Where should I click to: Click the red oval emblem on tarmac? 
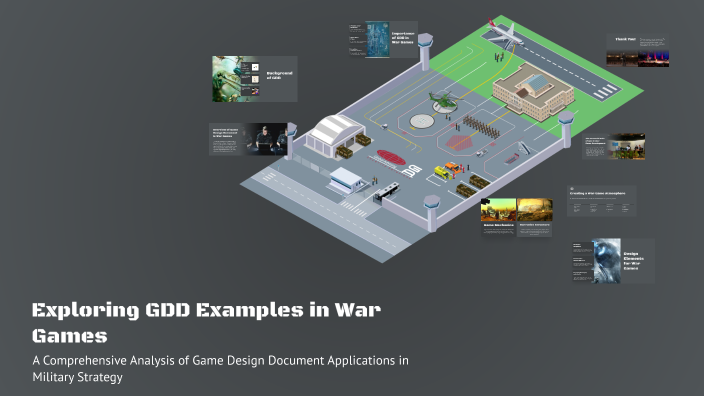391,157
